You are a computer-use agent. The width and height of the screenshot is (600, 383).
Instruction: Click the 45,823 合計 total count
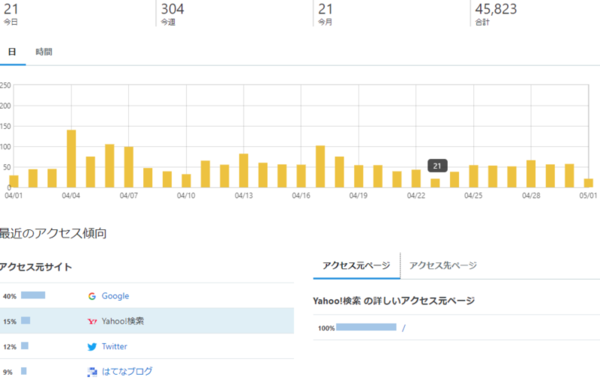click(496, 14)
